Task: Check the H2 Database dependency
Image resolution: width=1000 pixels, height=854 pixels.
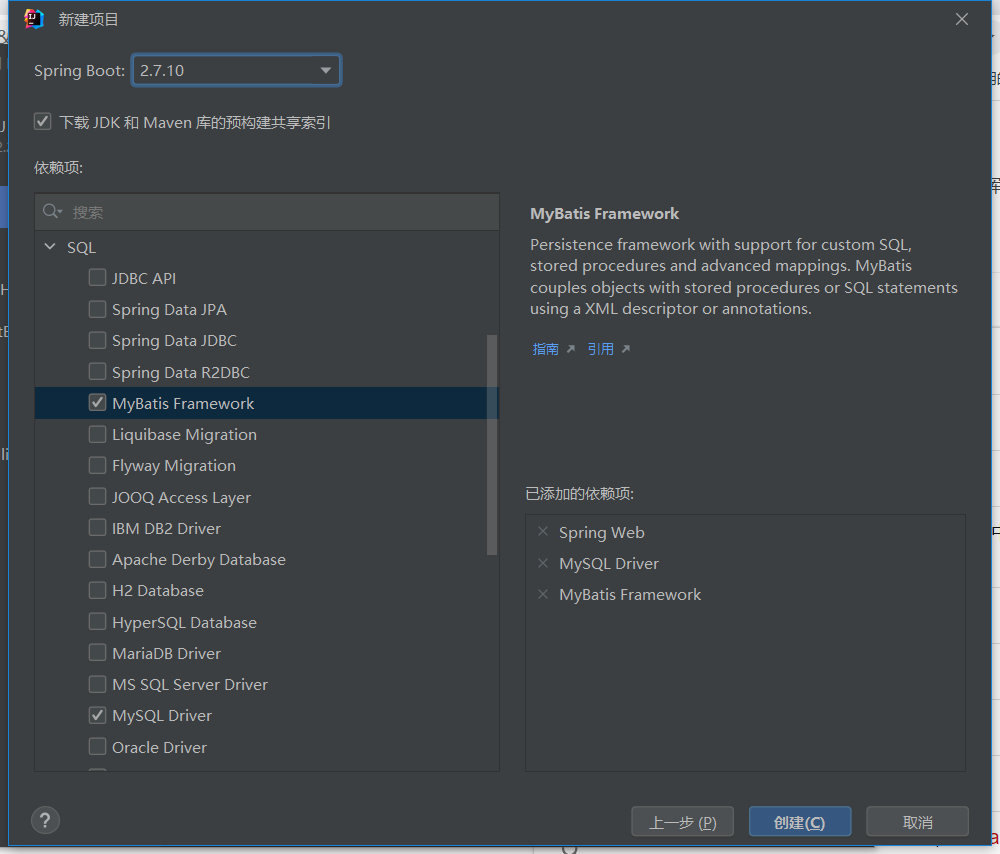Action: pos(97,590)
